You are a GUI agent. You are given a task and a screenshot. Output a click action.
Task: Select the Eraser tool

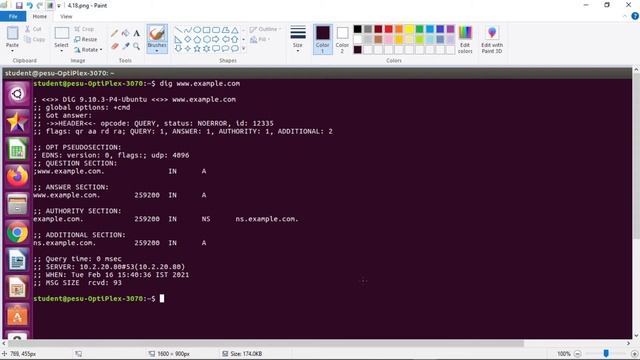pyautogui.click(x=115, y=47)
